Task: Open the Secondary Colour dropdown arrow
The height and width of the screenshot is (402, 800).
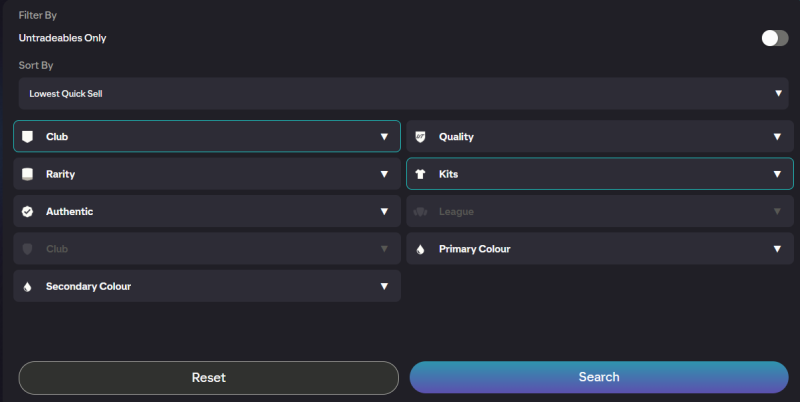Action: [384, 287]
